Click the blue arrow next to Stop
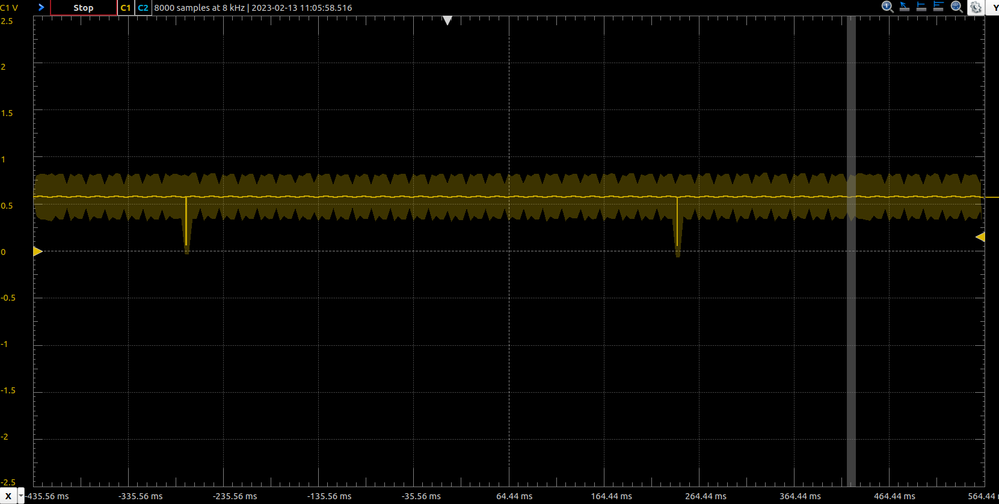 (42, 8)
